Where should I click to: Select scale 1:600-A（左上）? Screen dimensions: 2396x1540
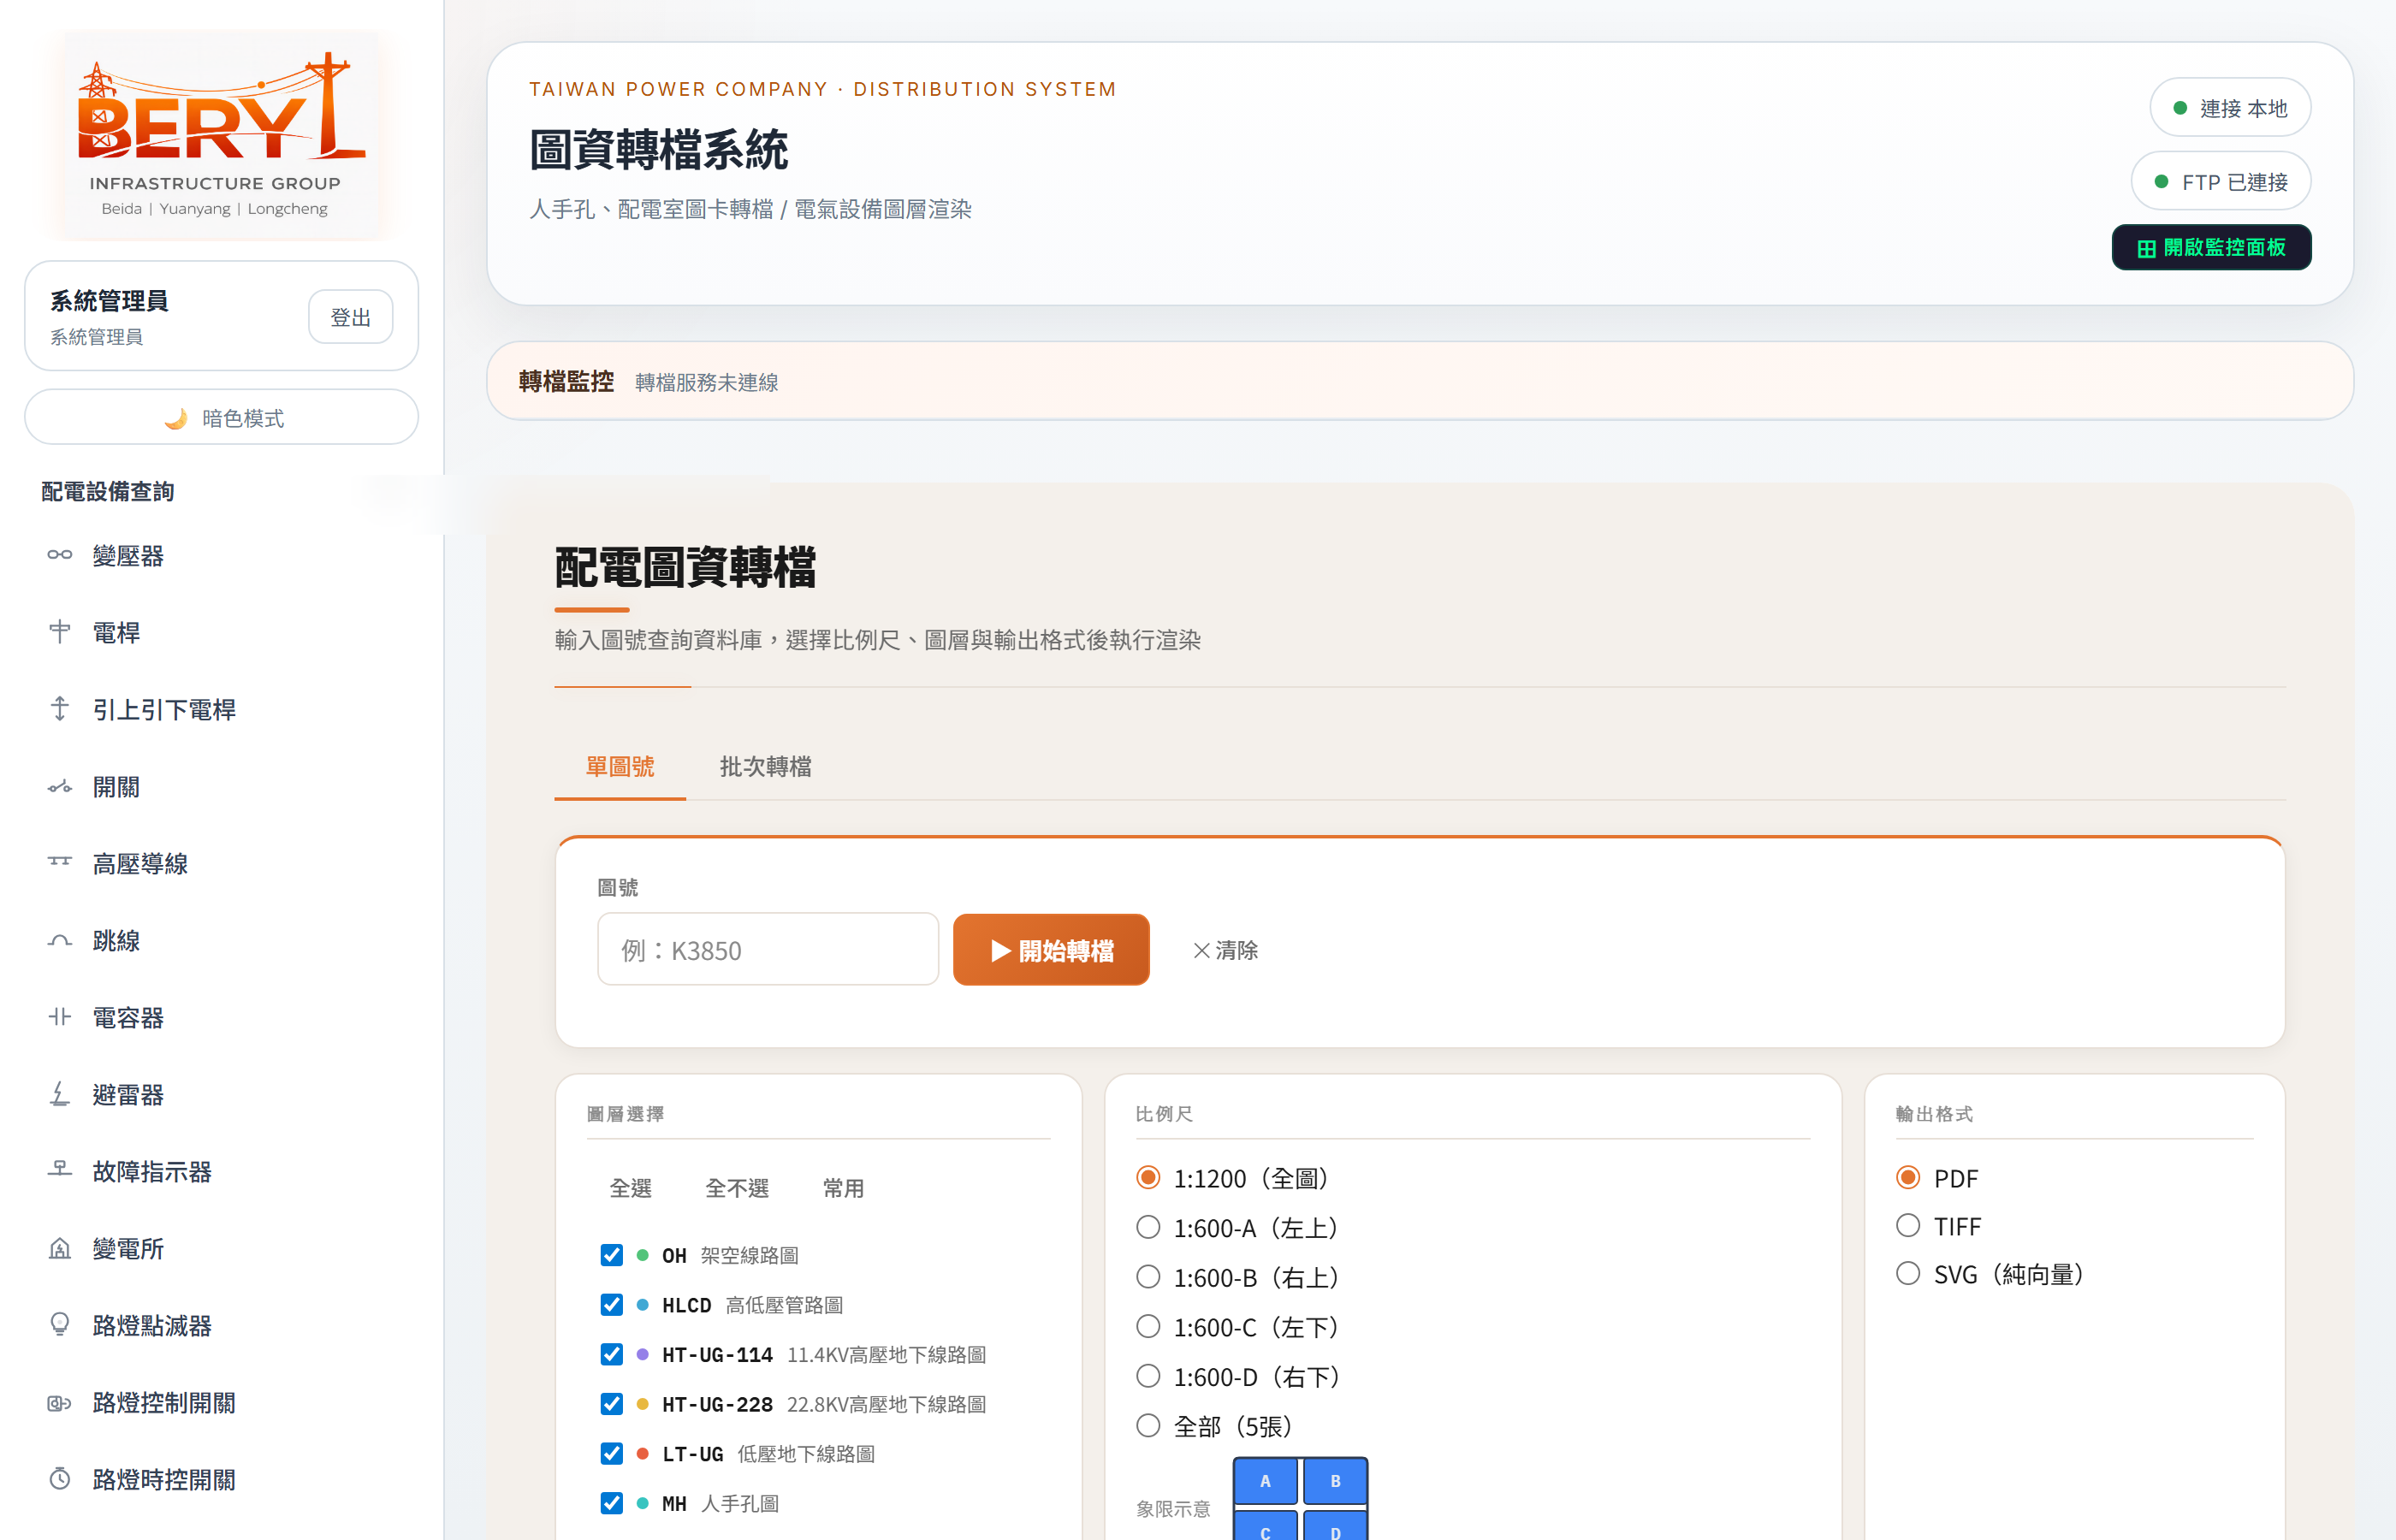coord(1148,1227)
